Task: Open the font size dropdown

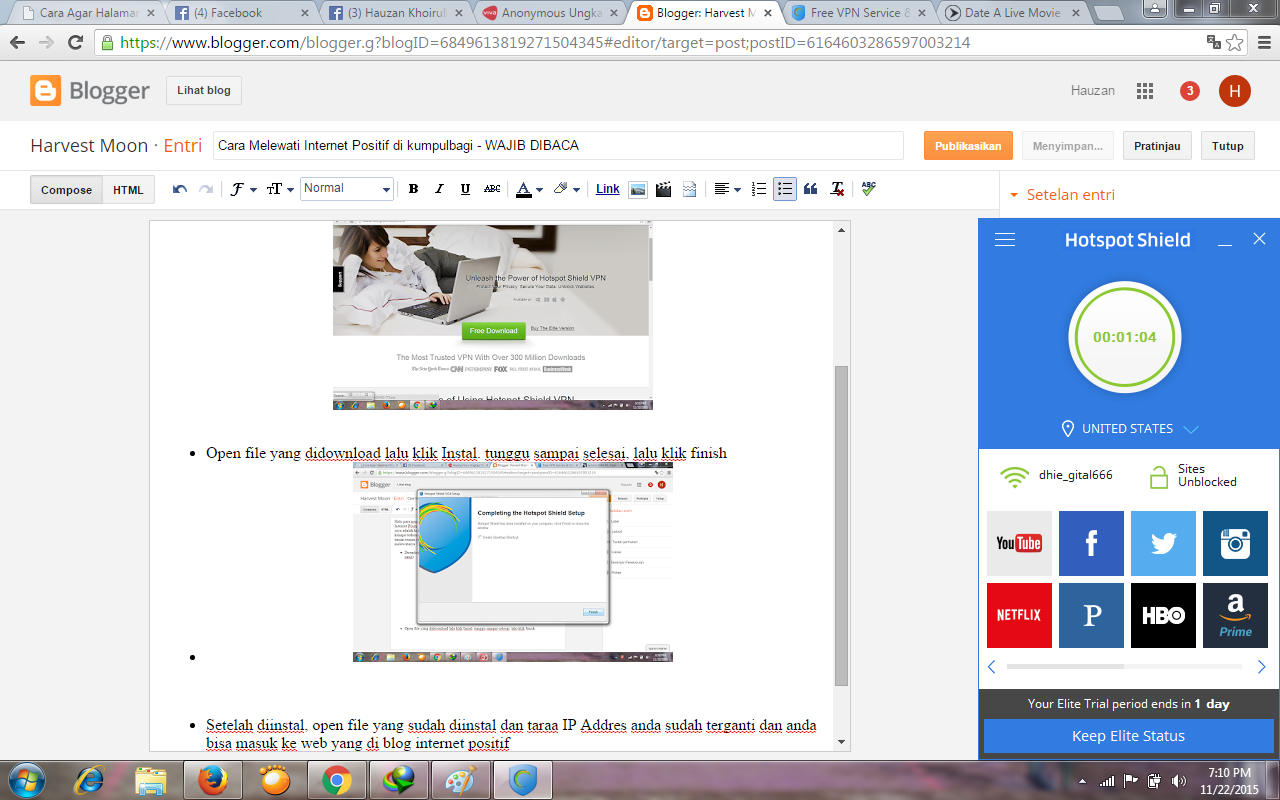Action: (279, 189)
